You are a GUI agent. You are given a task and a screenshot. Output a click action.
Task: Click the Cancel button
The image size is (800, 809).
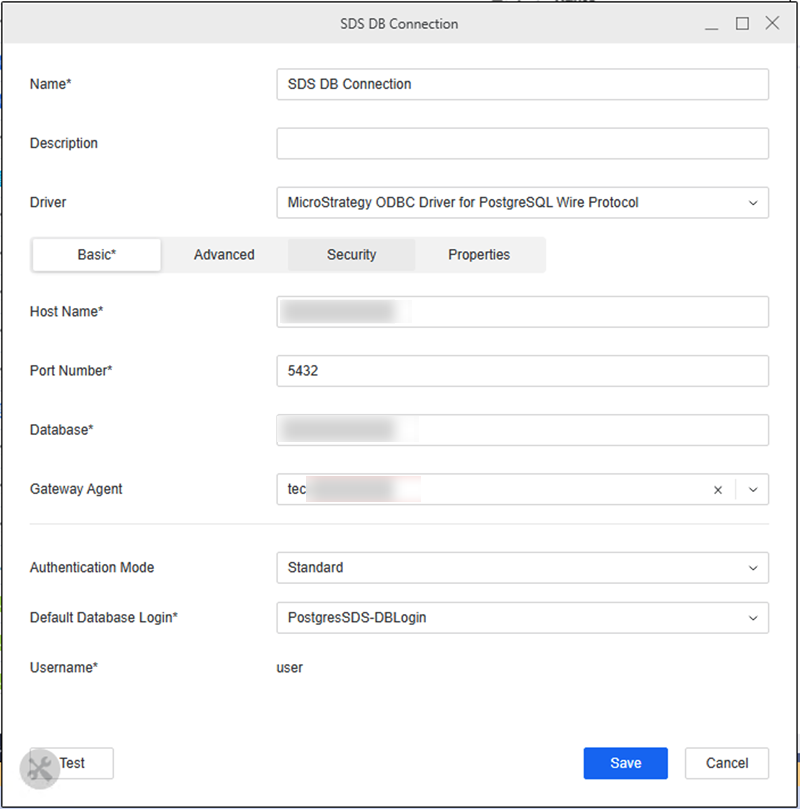pos(726,763)
